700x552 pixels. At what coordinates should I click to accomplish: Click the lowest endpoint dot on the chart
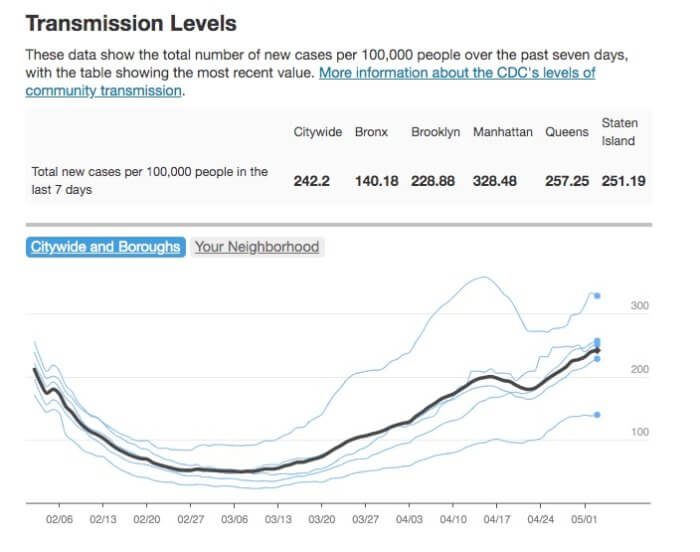(597, 414)
